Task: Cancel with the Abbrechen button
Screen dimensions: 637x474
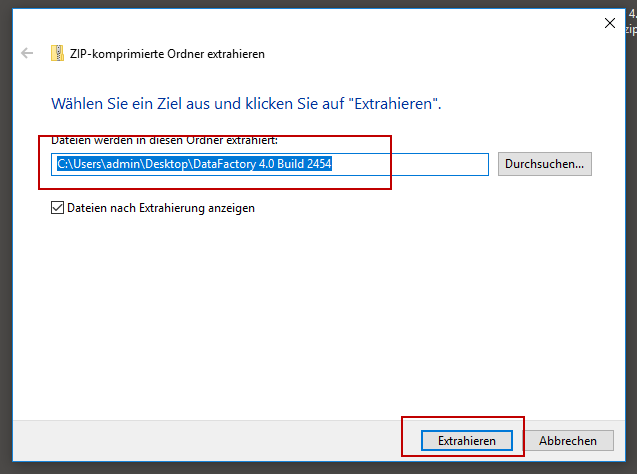Action: [x=567, y=440]
